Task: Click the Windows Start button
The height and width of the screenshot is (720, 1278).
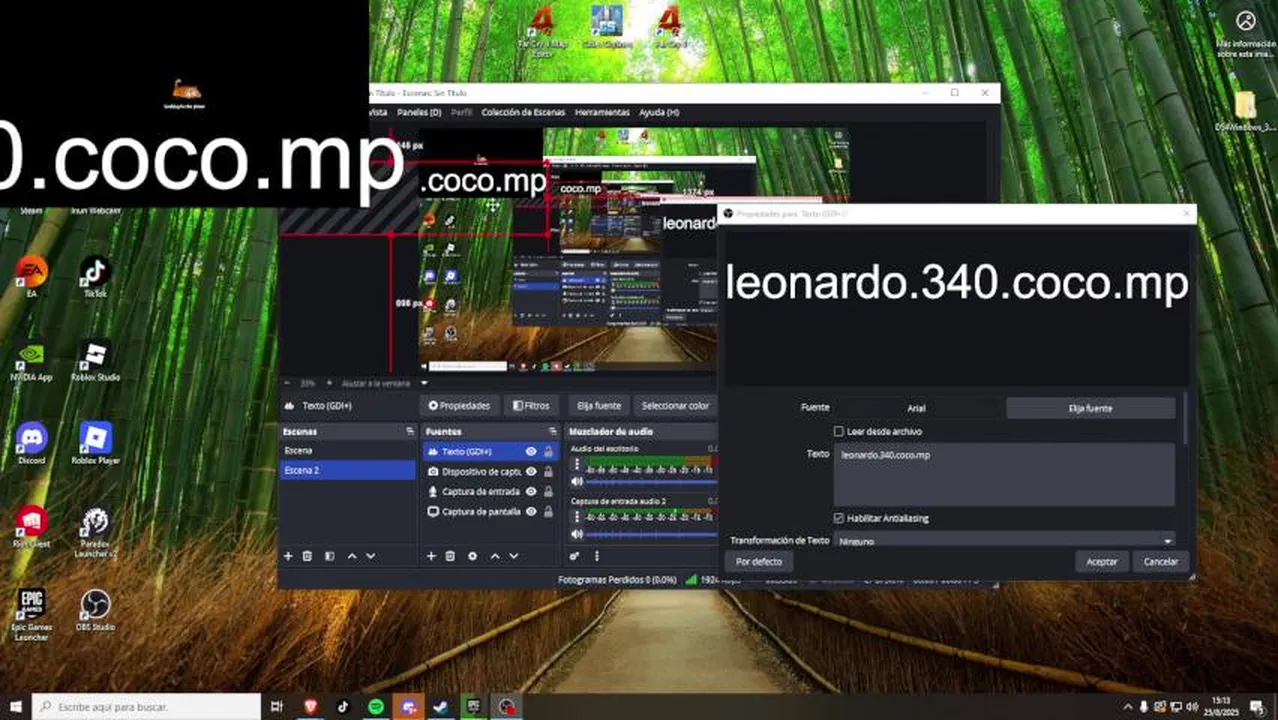Action: [16, 707]
